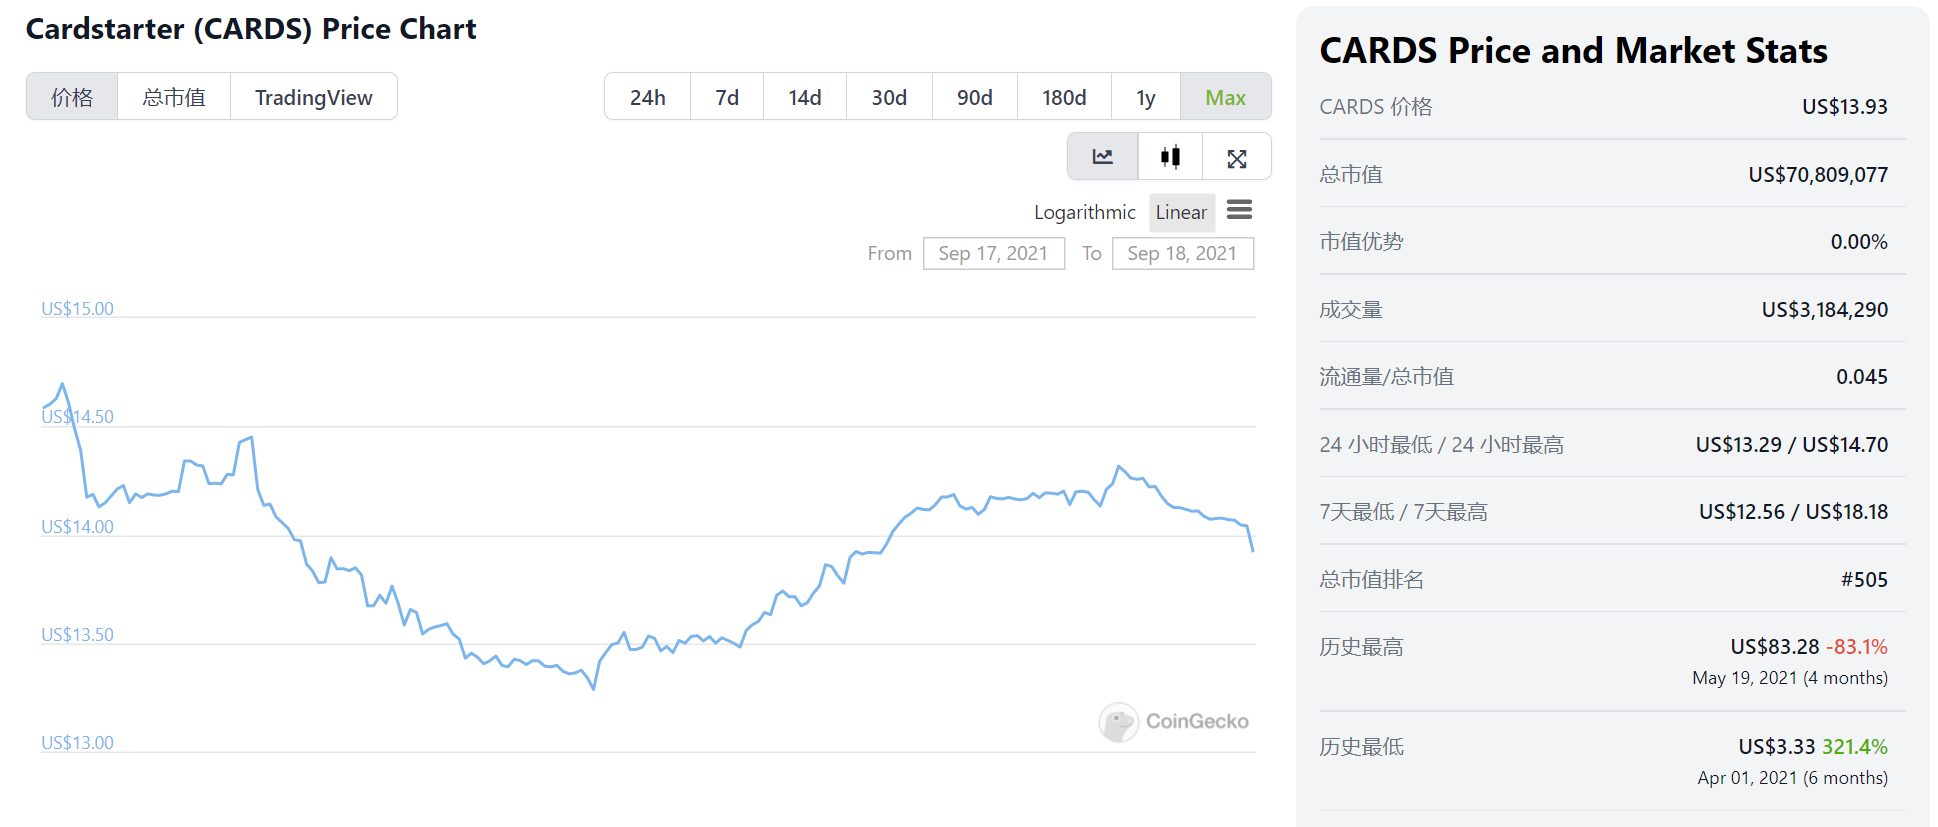Screen dimensions: 1938x827
Task: Click the US$13.00 axis label
Action: click(77, 742)
